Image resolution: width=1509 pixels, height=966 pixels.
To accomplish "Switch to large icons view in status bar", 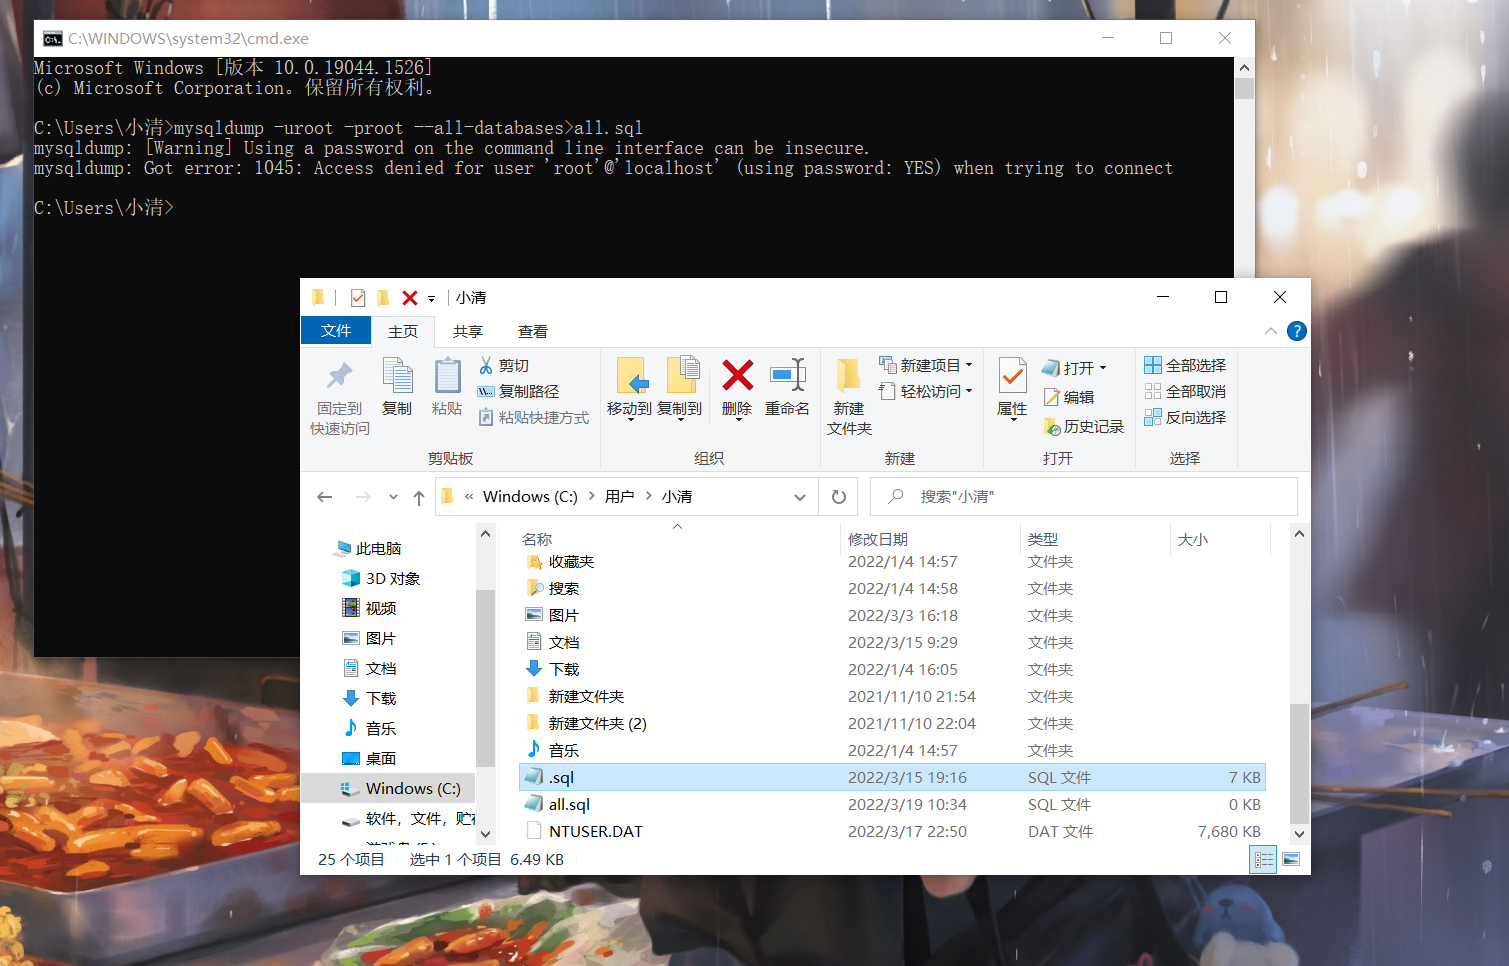I will [1291, 859].
